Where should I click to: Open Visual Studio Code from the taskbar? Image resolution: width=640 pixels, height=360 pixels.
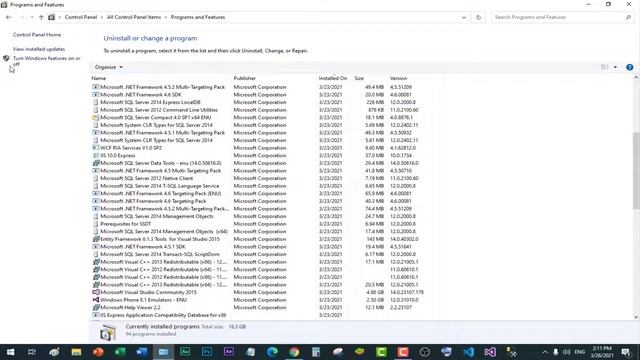469,352
